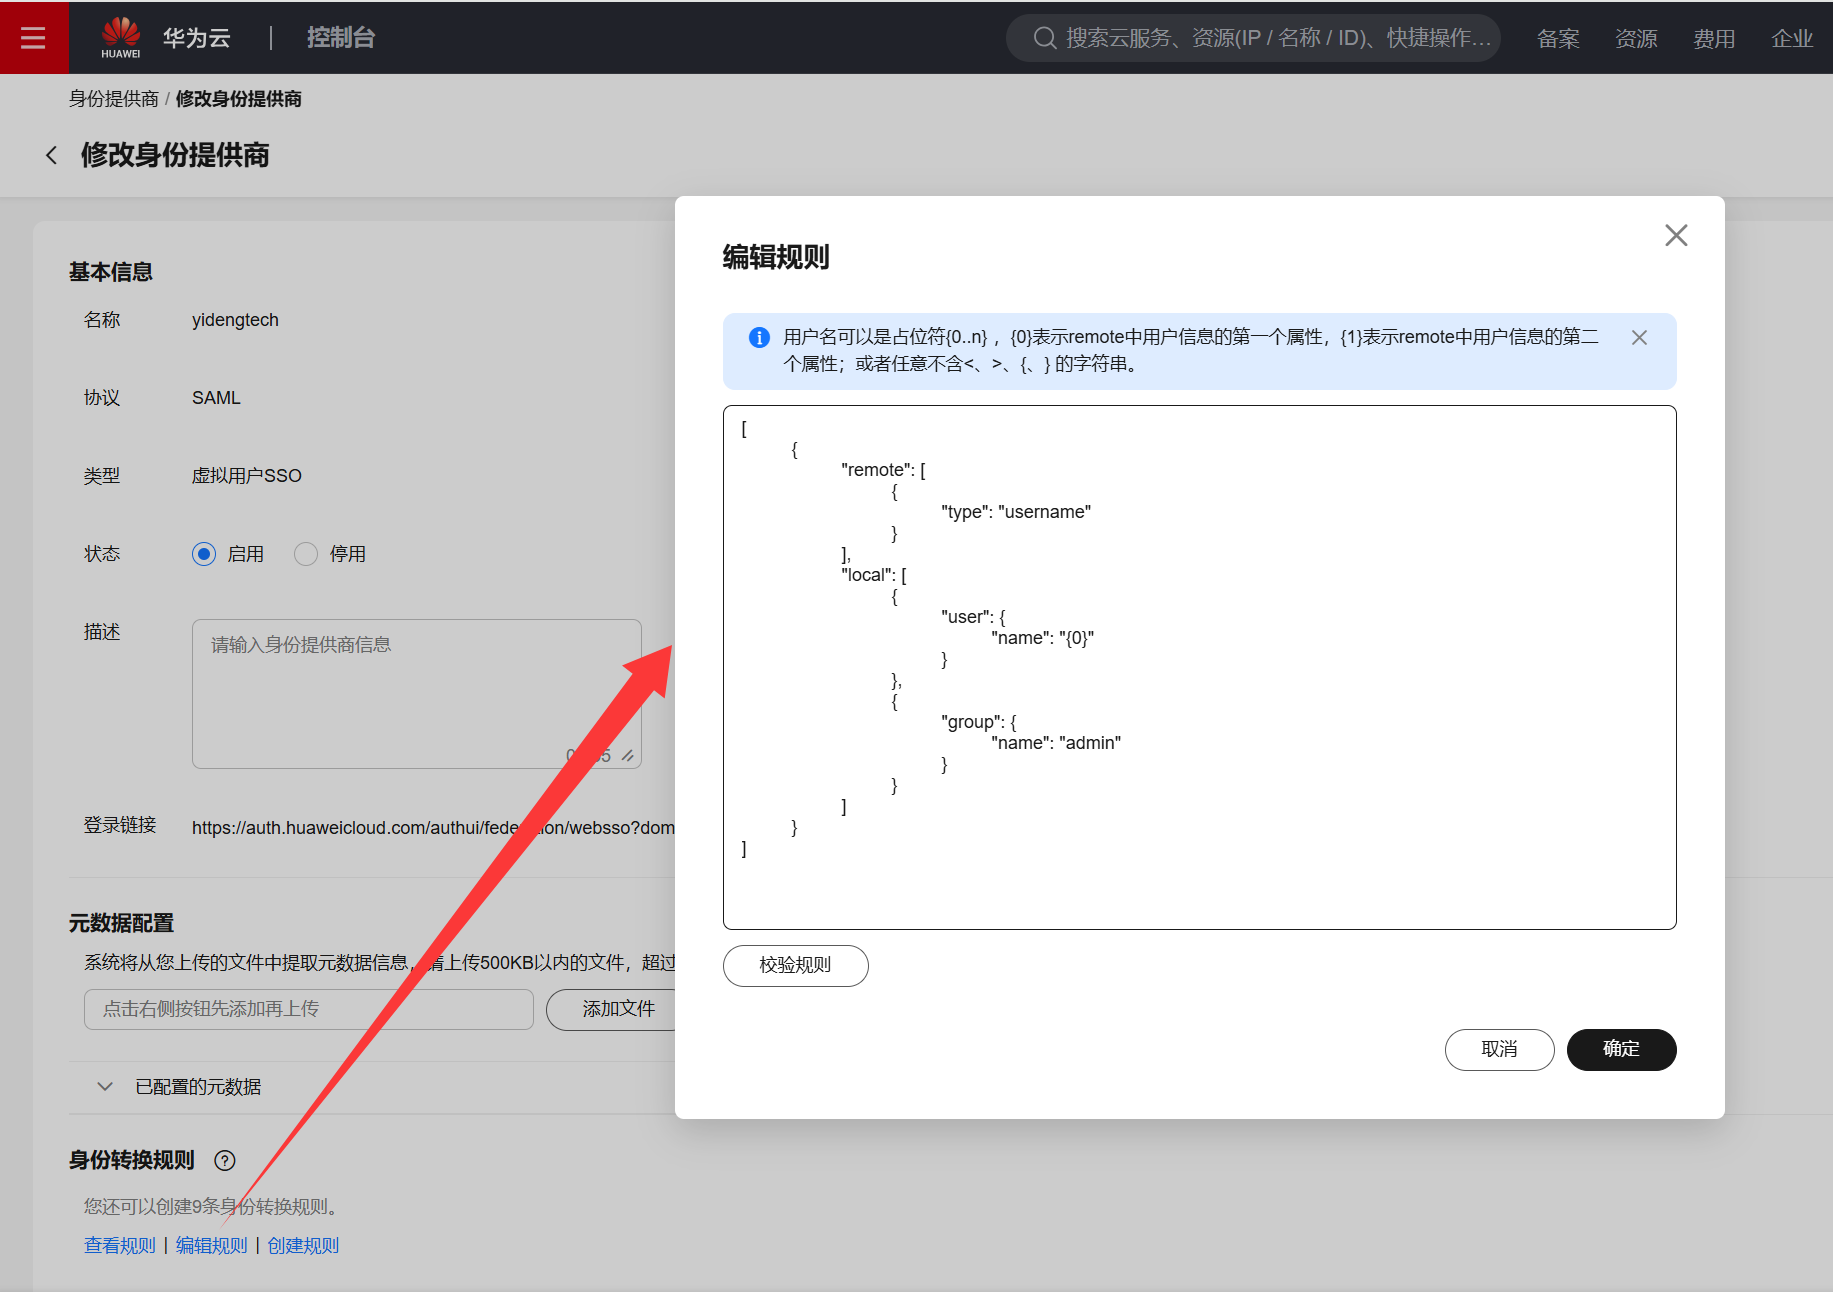Click the search magnifier icon in top bar
Image resolution: width=1833 pixels, height=1292 pixels.
click(x=1044, y=38)
